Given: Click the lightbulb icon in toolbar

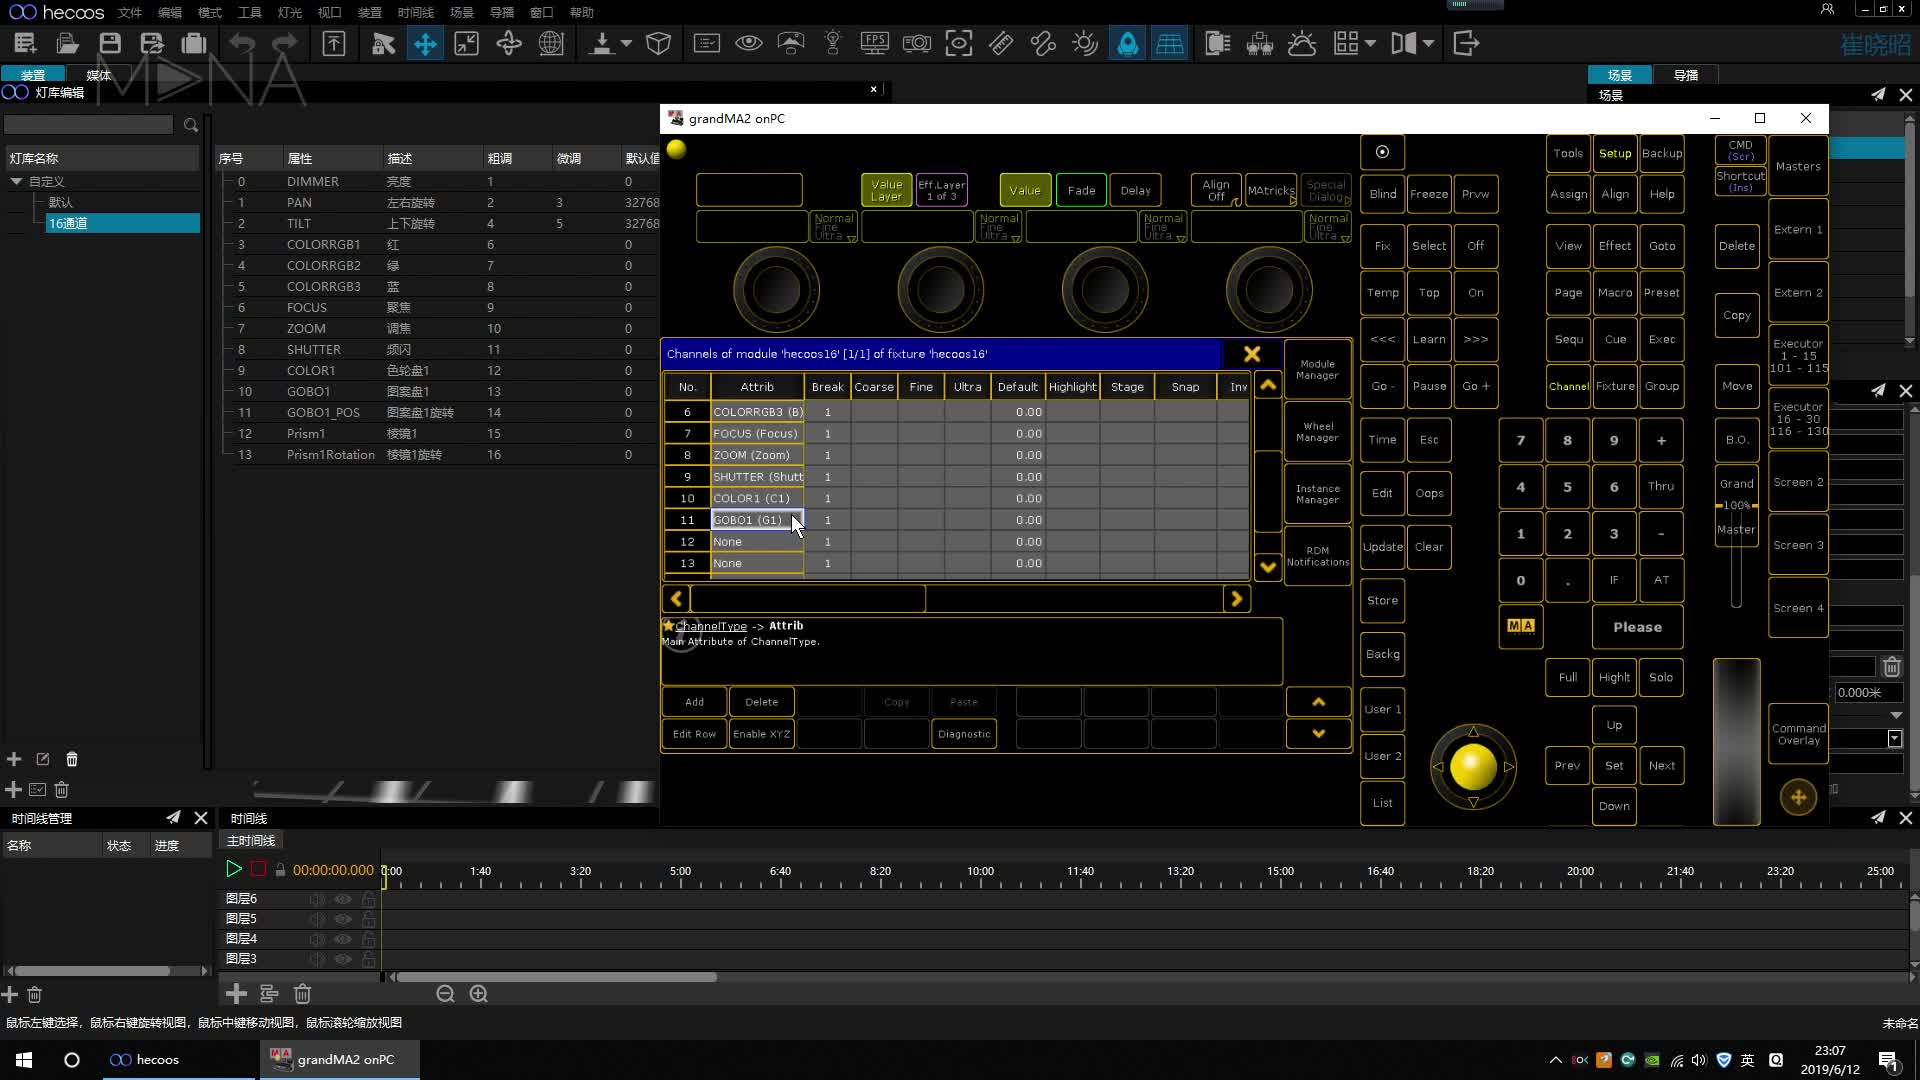Looking at the screenshot, I should [833, 43].
